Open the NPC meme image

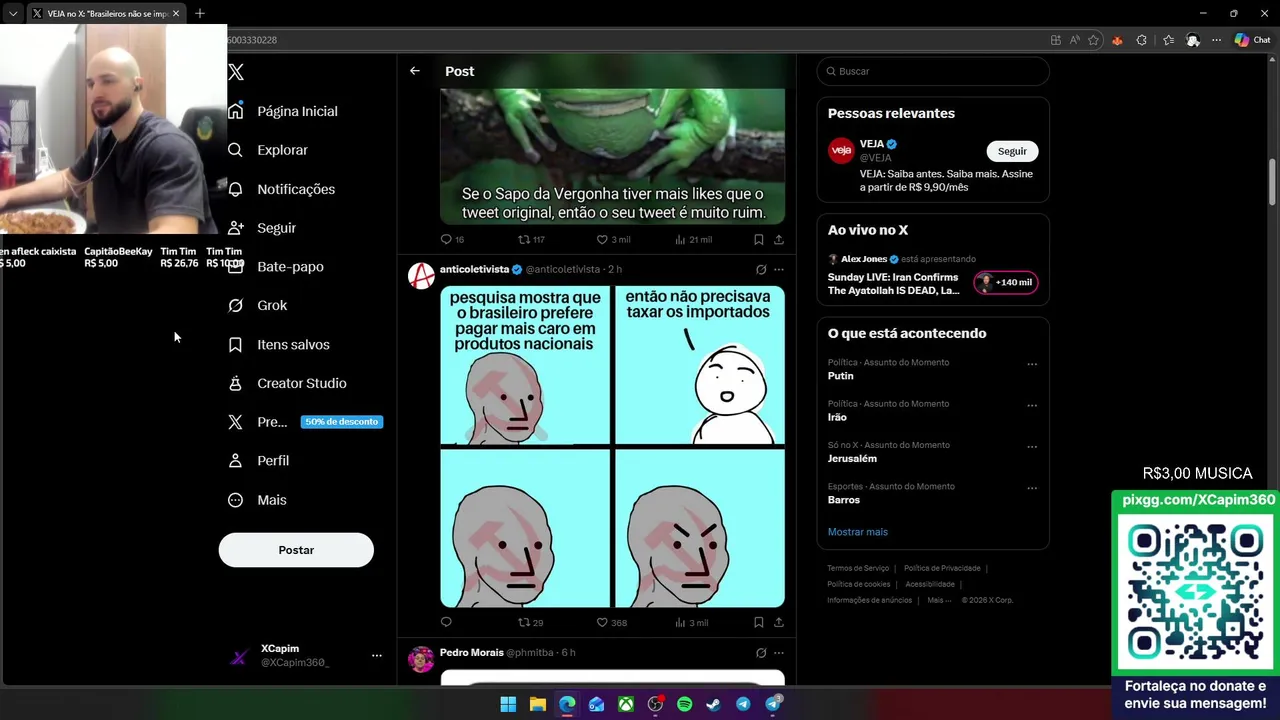612,446
